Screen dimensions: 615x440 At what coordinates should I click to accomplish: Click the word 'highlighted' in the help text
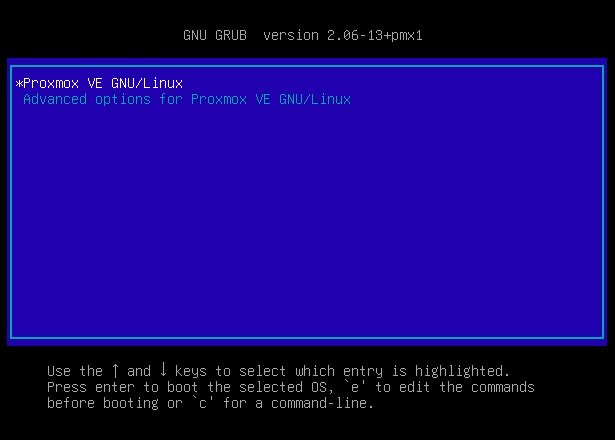point(459,371)
